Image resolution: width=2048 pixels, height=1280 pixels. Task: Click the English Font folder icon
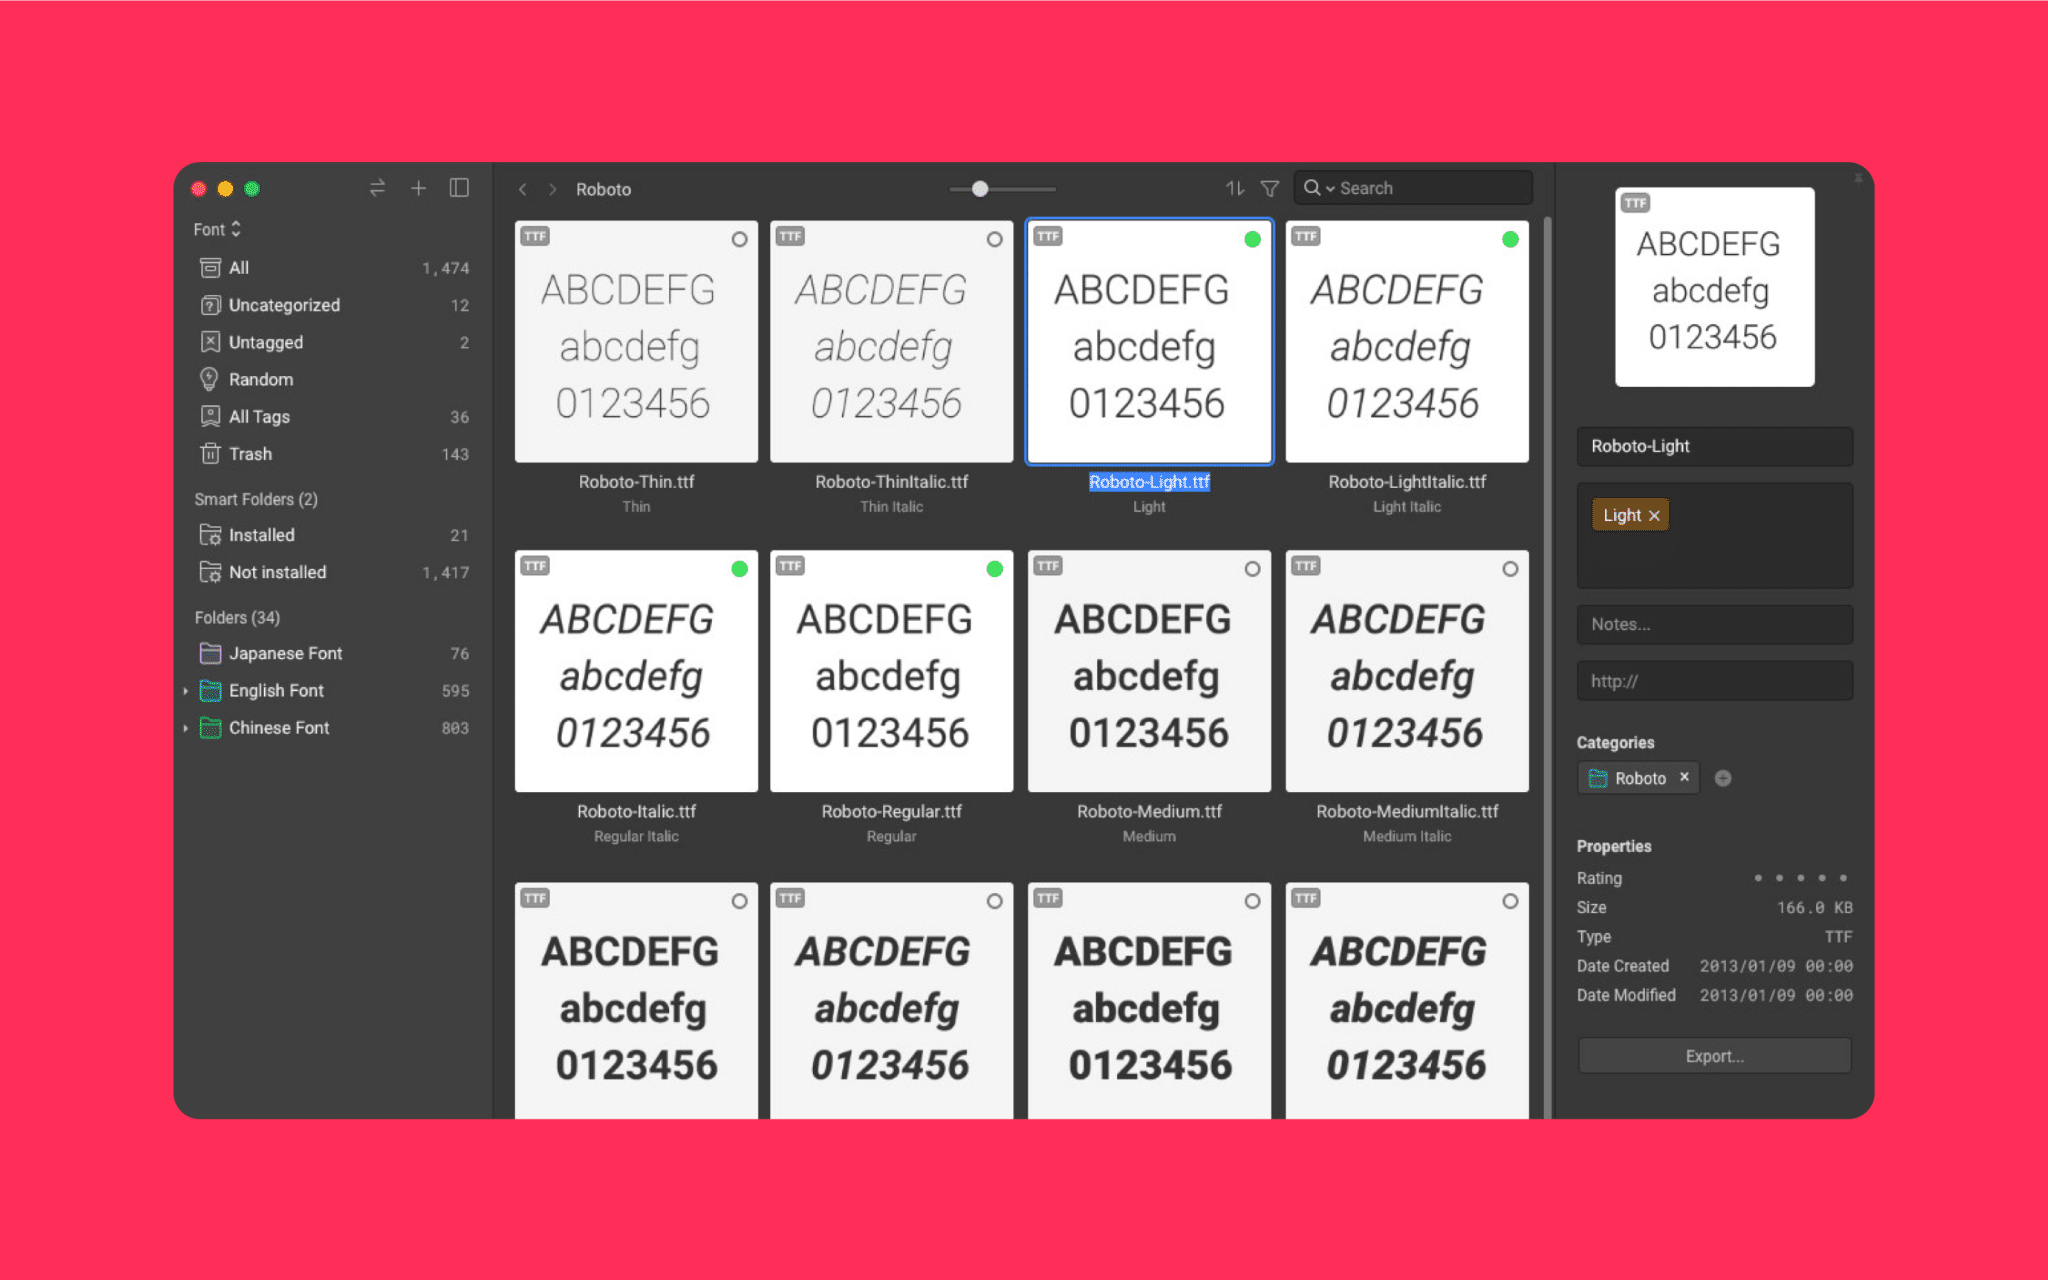(210, 690)
